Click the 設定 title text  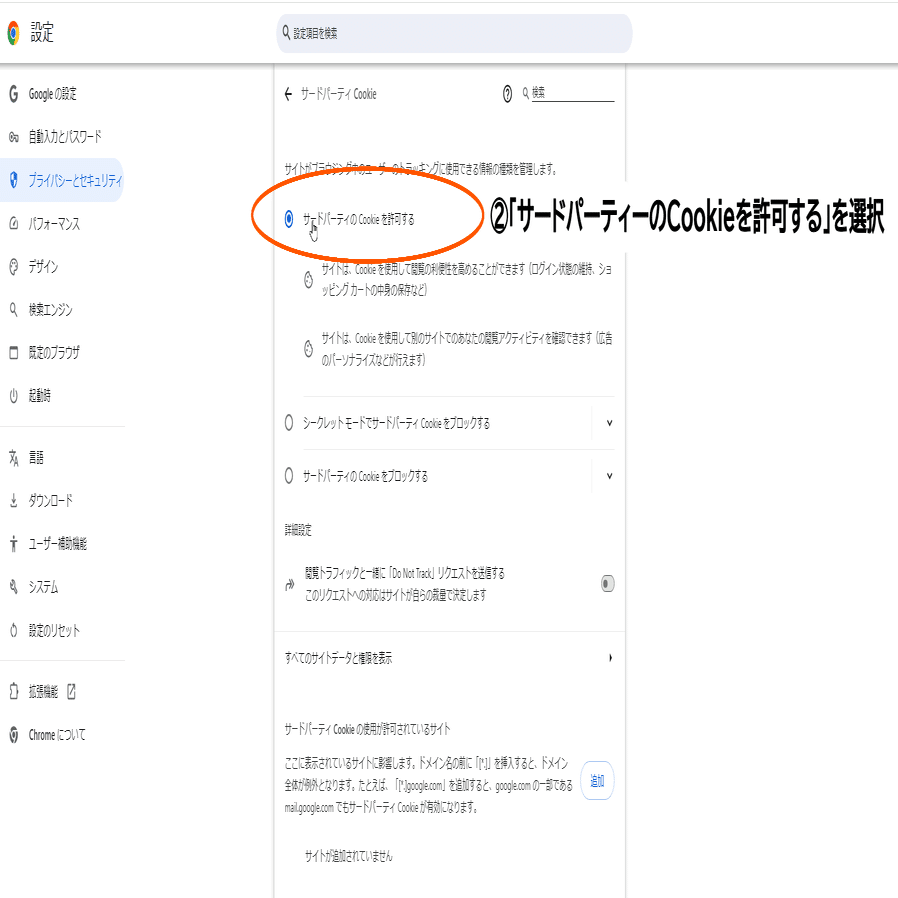tap(42, 33)
